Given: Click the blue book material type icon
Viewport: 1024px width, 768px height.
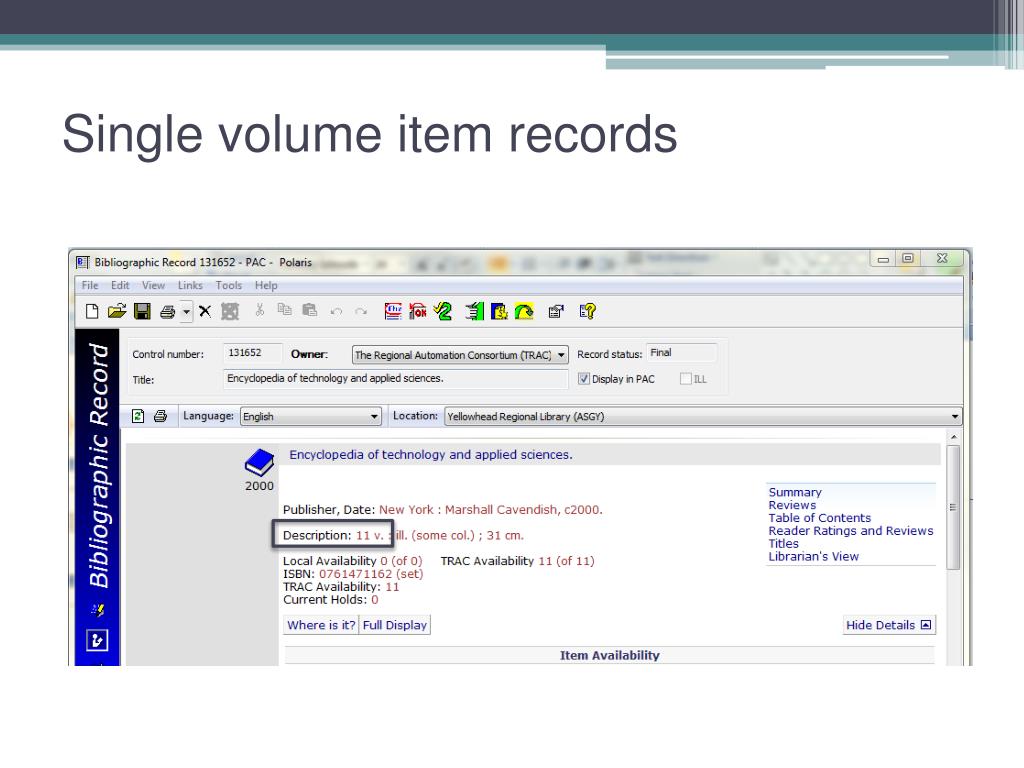Looking at the screenshot, I should pyautogui.click(x=259, y=462).
